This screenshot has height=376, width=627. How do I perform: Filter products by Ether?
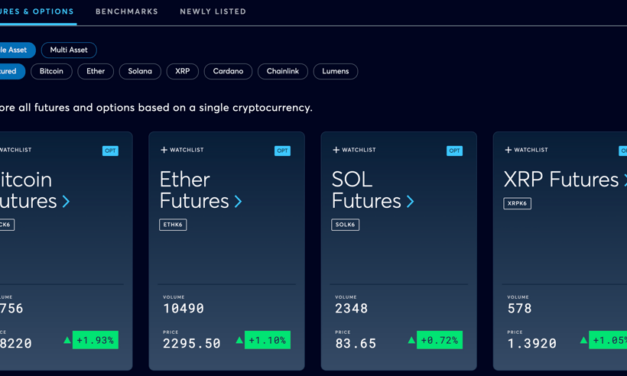click(96, 71)
